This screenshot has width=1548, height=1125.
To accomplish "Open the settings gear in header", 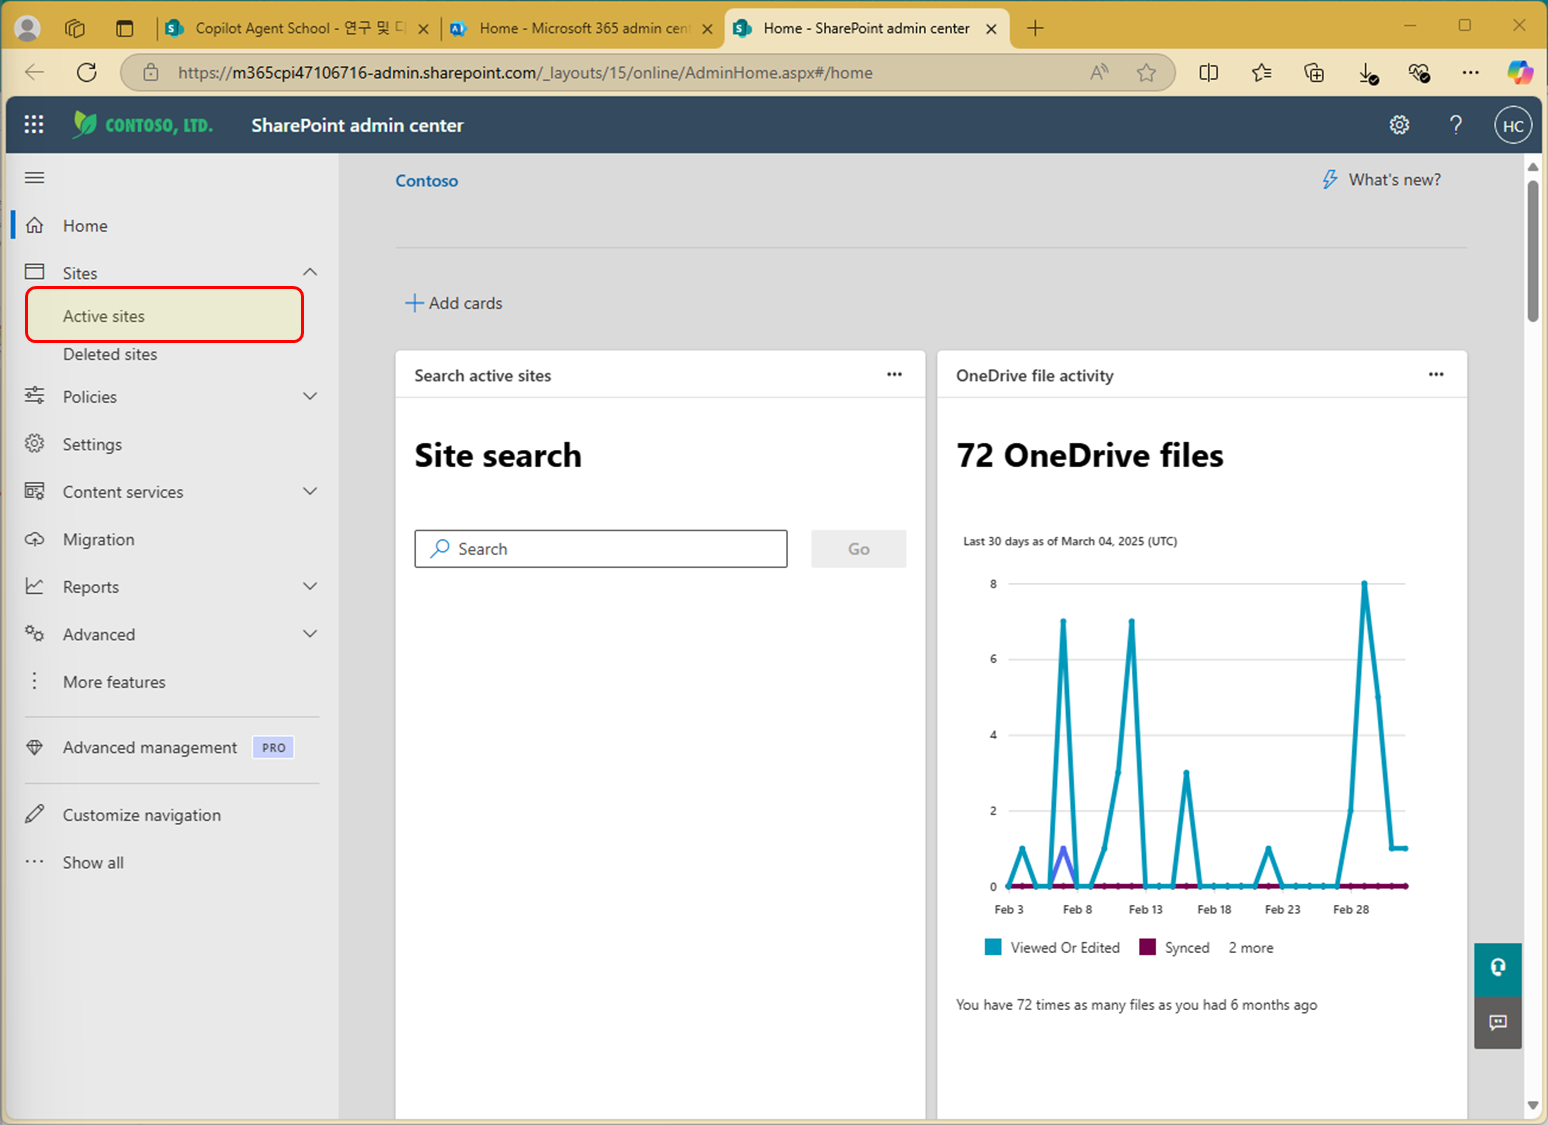I will [x=1399, y=125].
